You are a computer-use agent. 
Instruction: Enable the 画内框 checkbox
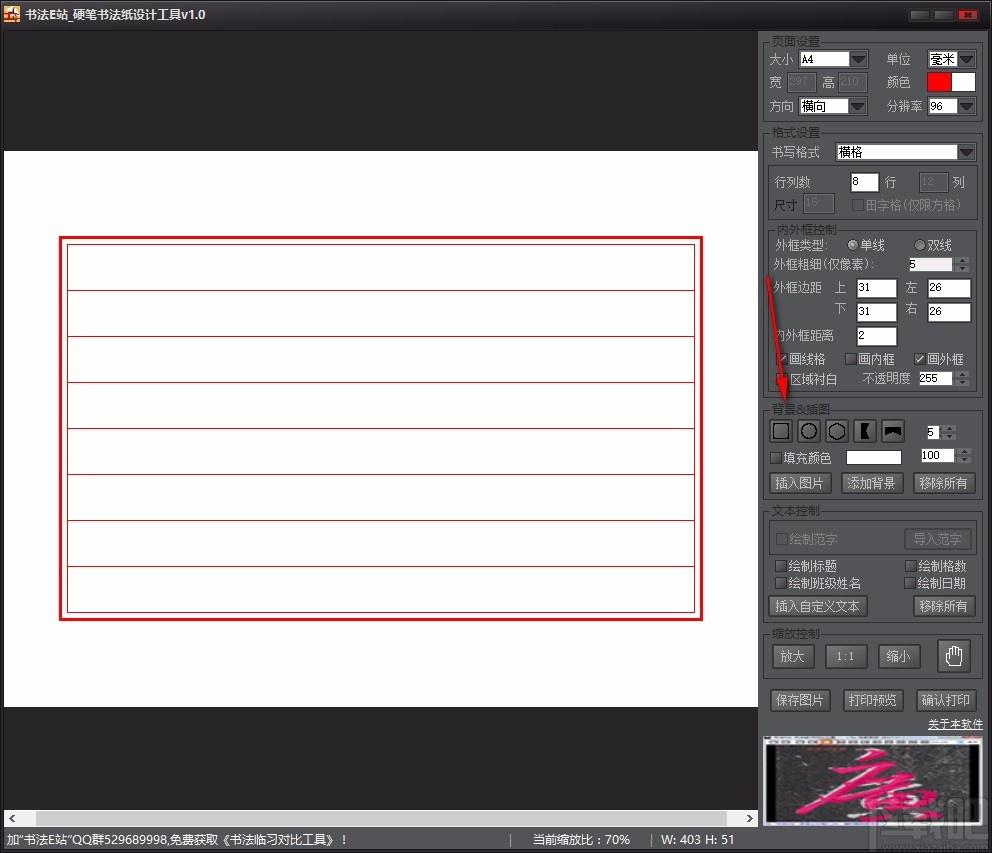pos(851,359)
